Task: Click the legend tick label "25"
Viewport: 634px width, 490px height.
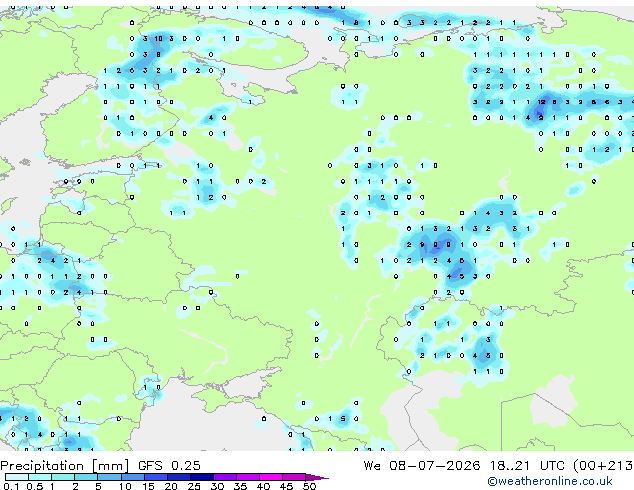Action: click(x=194, y=486)
